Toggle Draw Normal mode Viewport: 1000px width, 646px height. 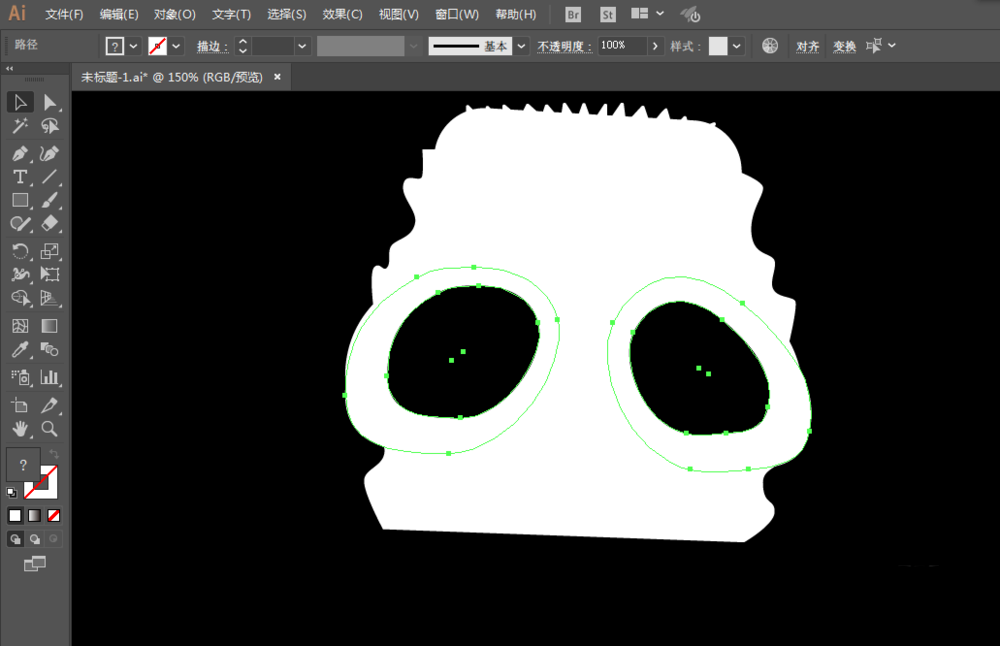(x=15, y=540)
